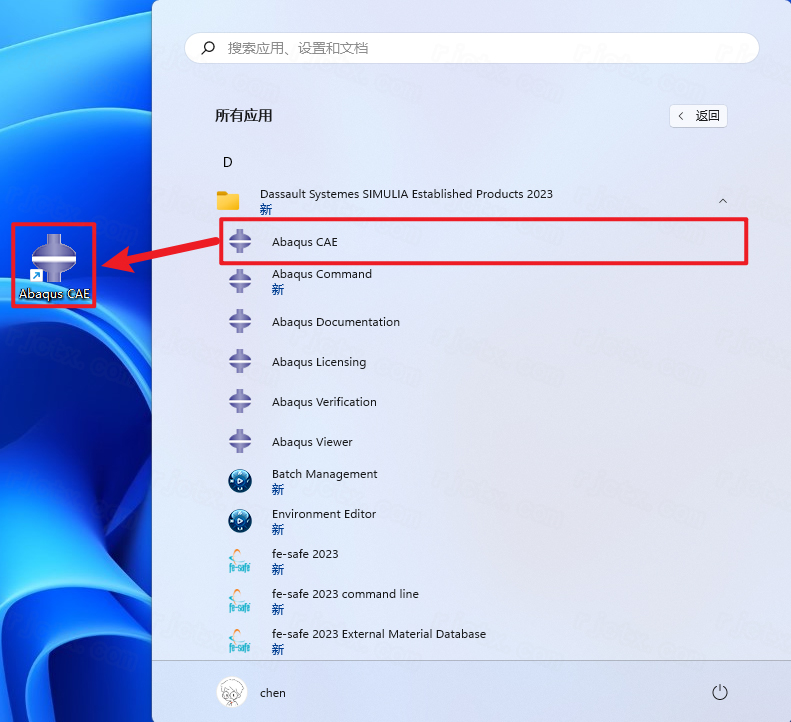791x722 pixels.
Task: Click the power button icon
Action: (x=718, y=692)
